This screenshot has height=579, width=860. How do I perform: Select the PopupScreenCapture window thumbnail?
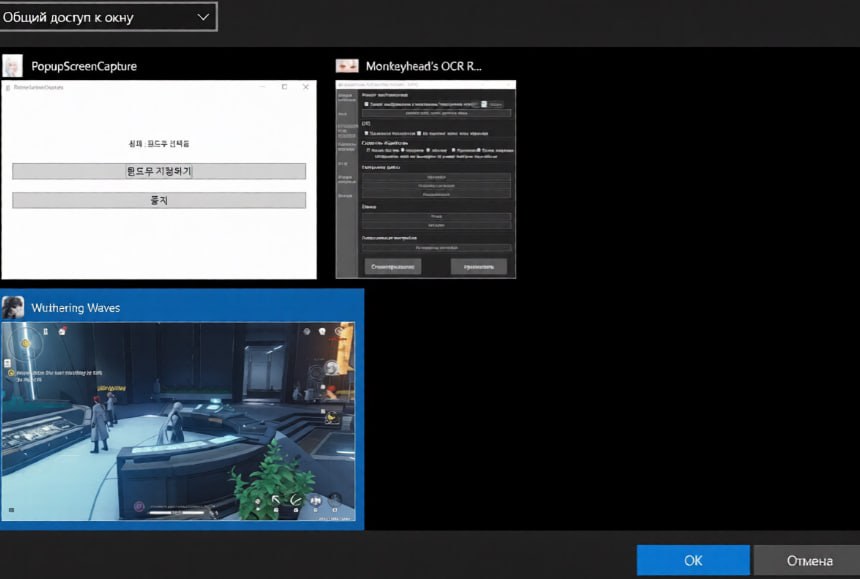coord(159,180)
